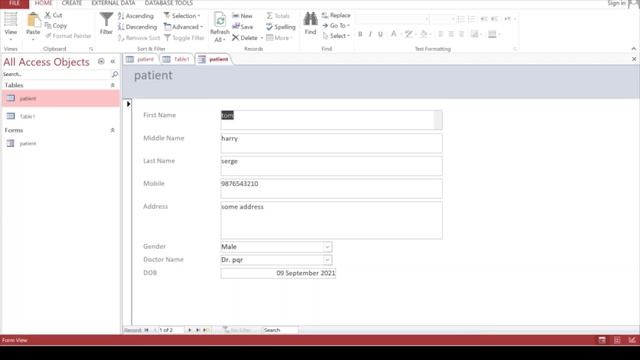Image resolution: width=640 pixels, height=360 pixels.
Task: Click the navigation pane Search box
Action: coord(57,74)
